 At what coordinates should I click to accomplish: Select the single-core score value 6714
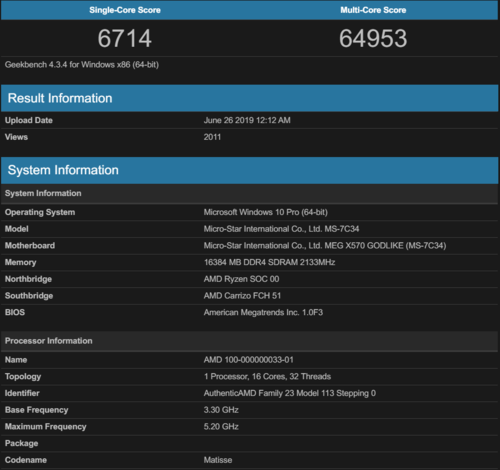pyautogui.click(x=125, y=38)
